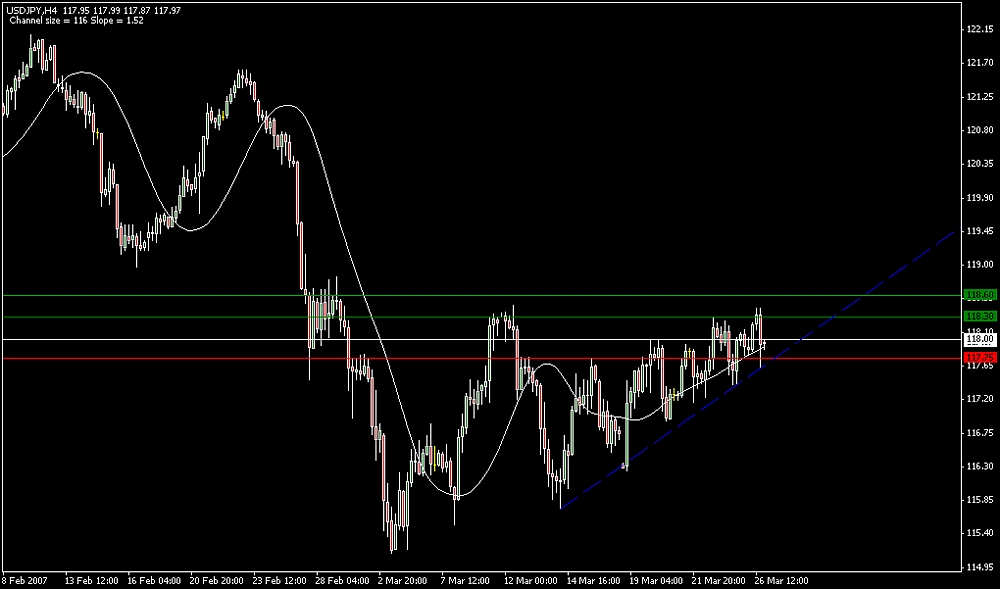Screen dimensions: 1000x589
Task: Click the 7 Mar 12:00 time label
Action: [466, 580]
